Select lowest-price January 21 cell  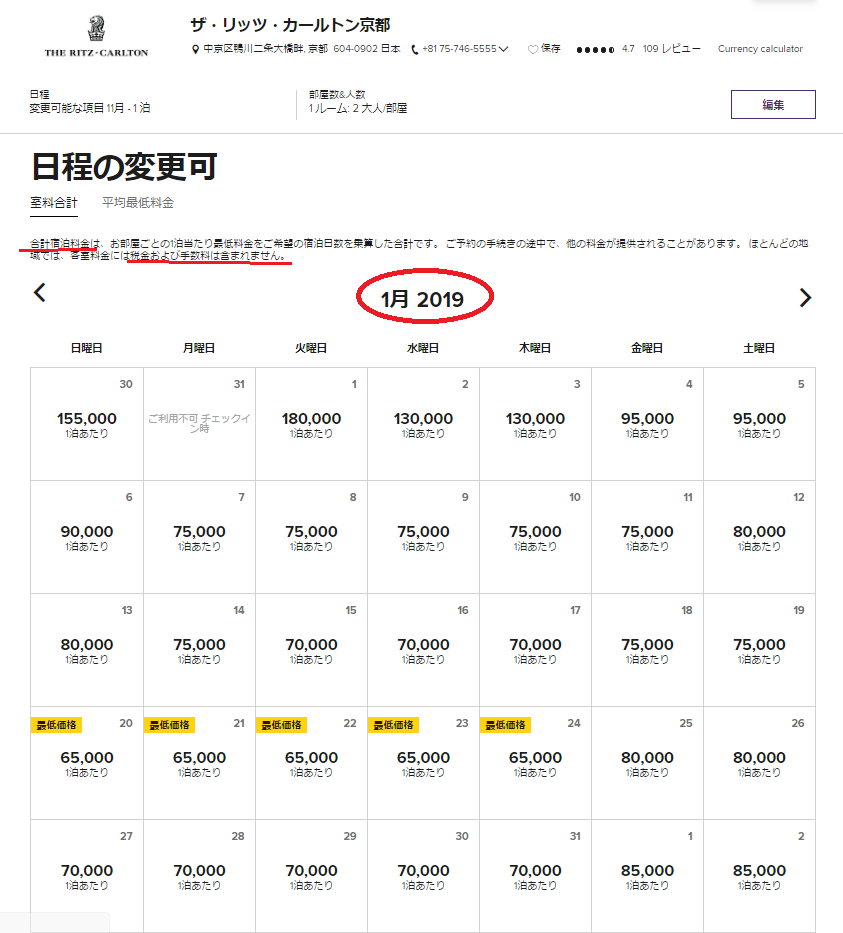pyautogui.click(x=199, y=763)
